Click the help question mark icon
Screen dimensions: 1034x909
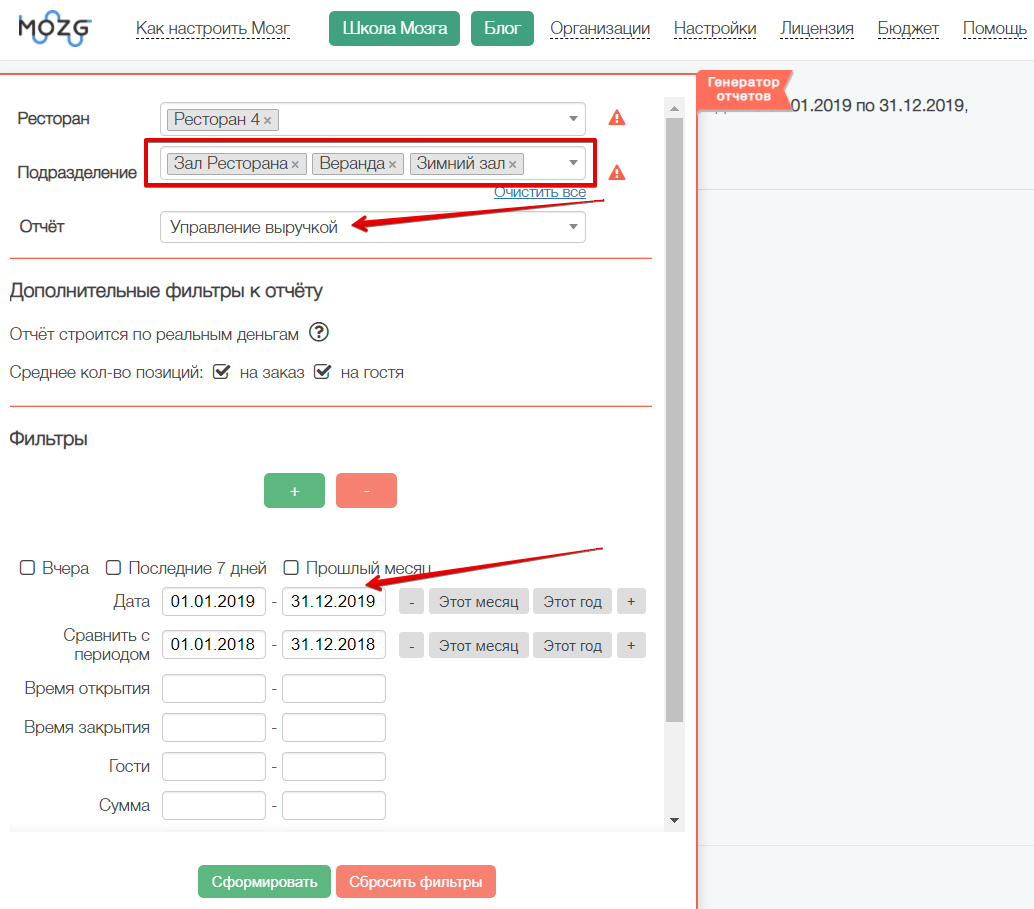(319, 332)
